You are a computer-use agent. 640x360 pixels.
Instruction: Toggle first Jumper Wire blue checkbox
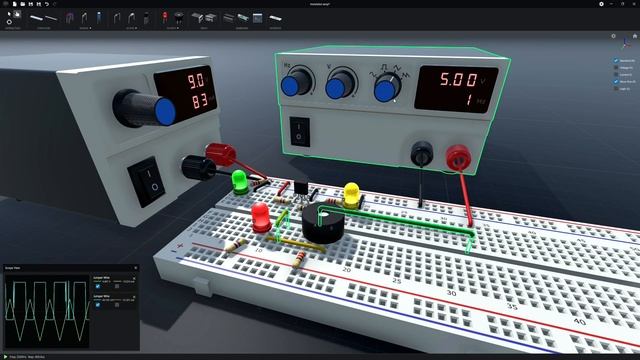pos(98,287)
